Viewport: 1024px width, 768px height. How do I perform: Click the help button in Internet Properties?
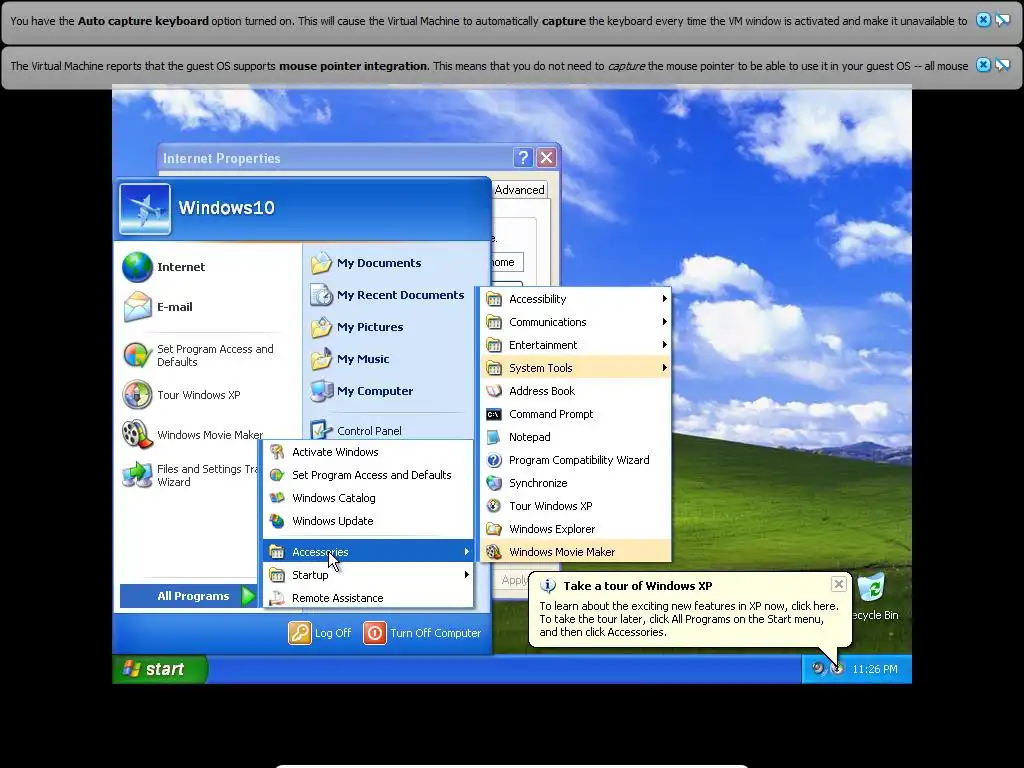[522, 157]
